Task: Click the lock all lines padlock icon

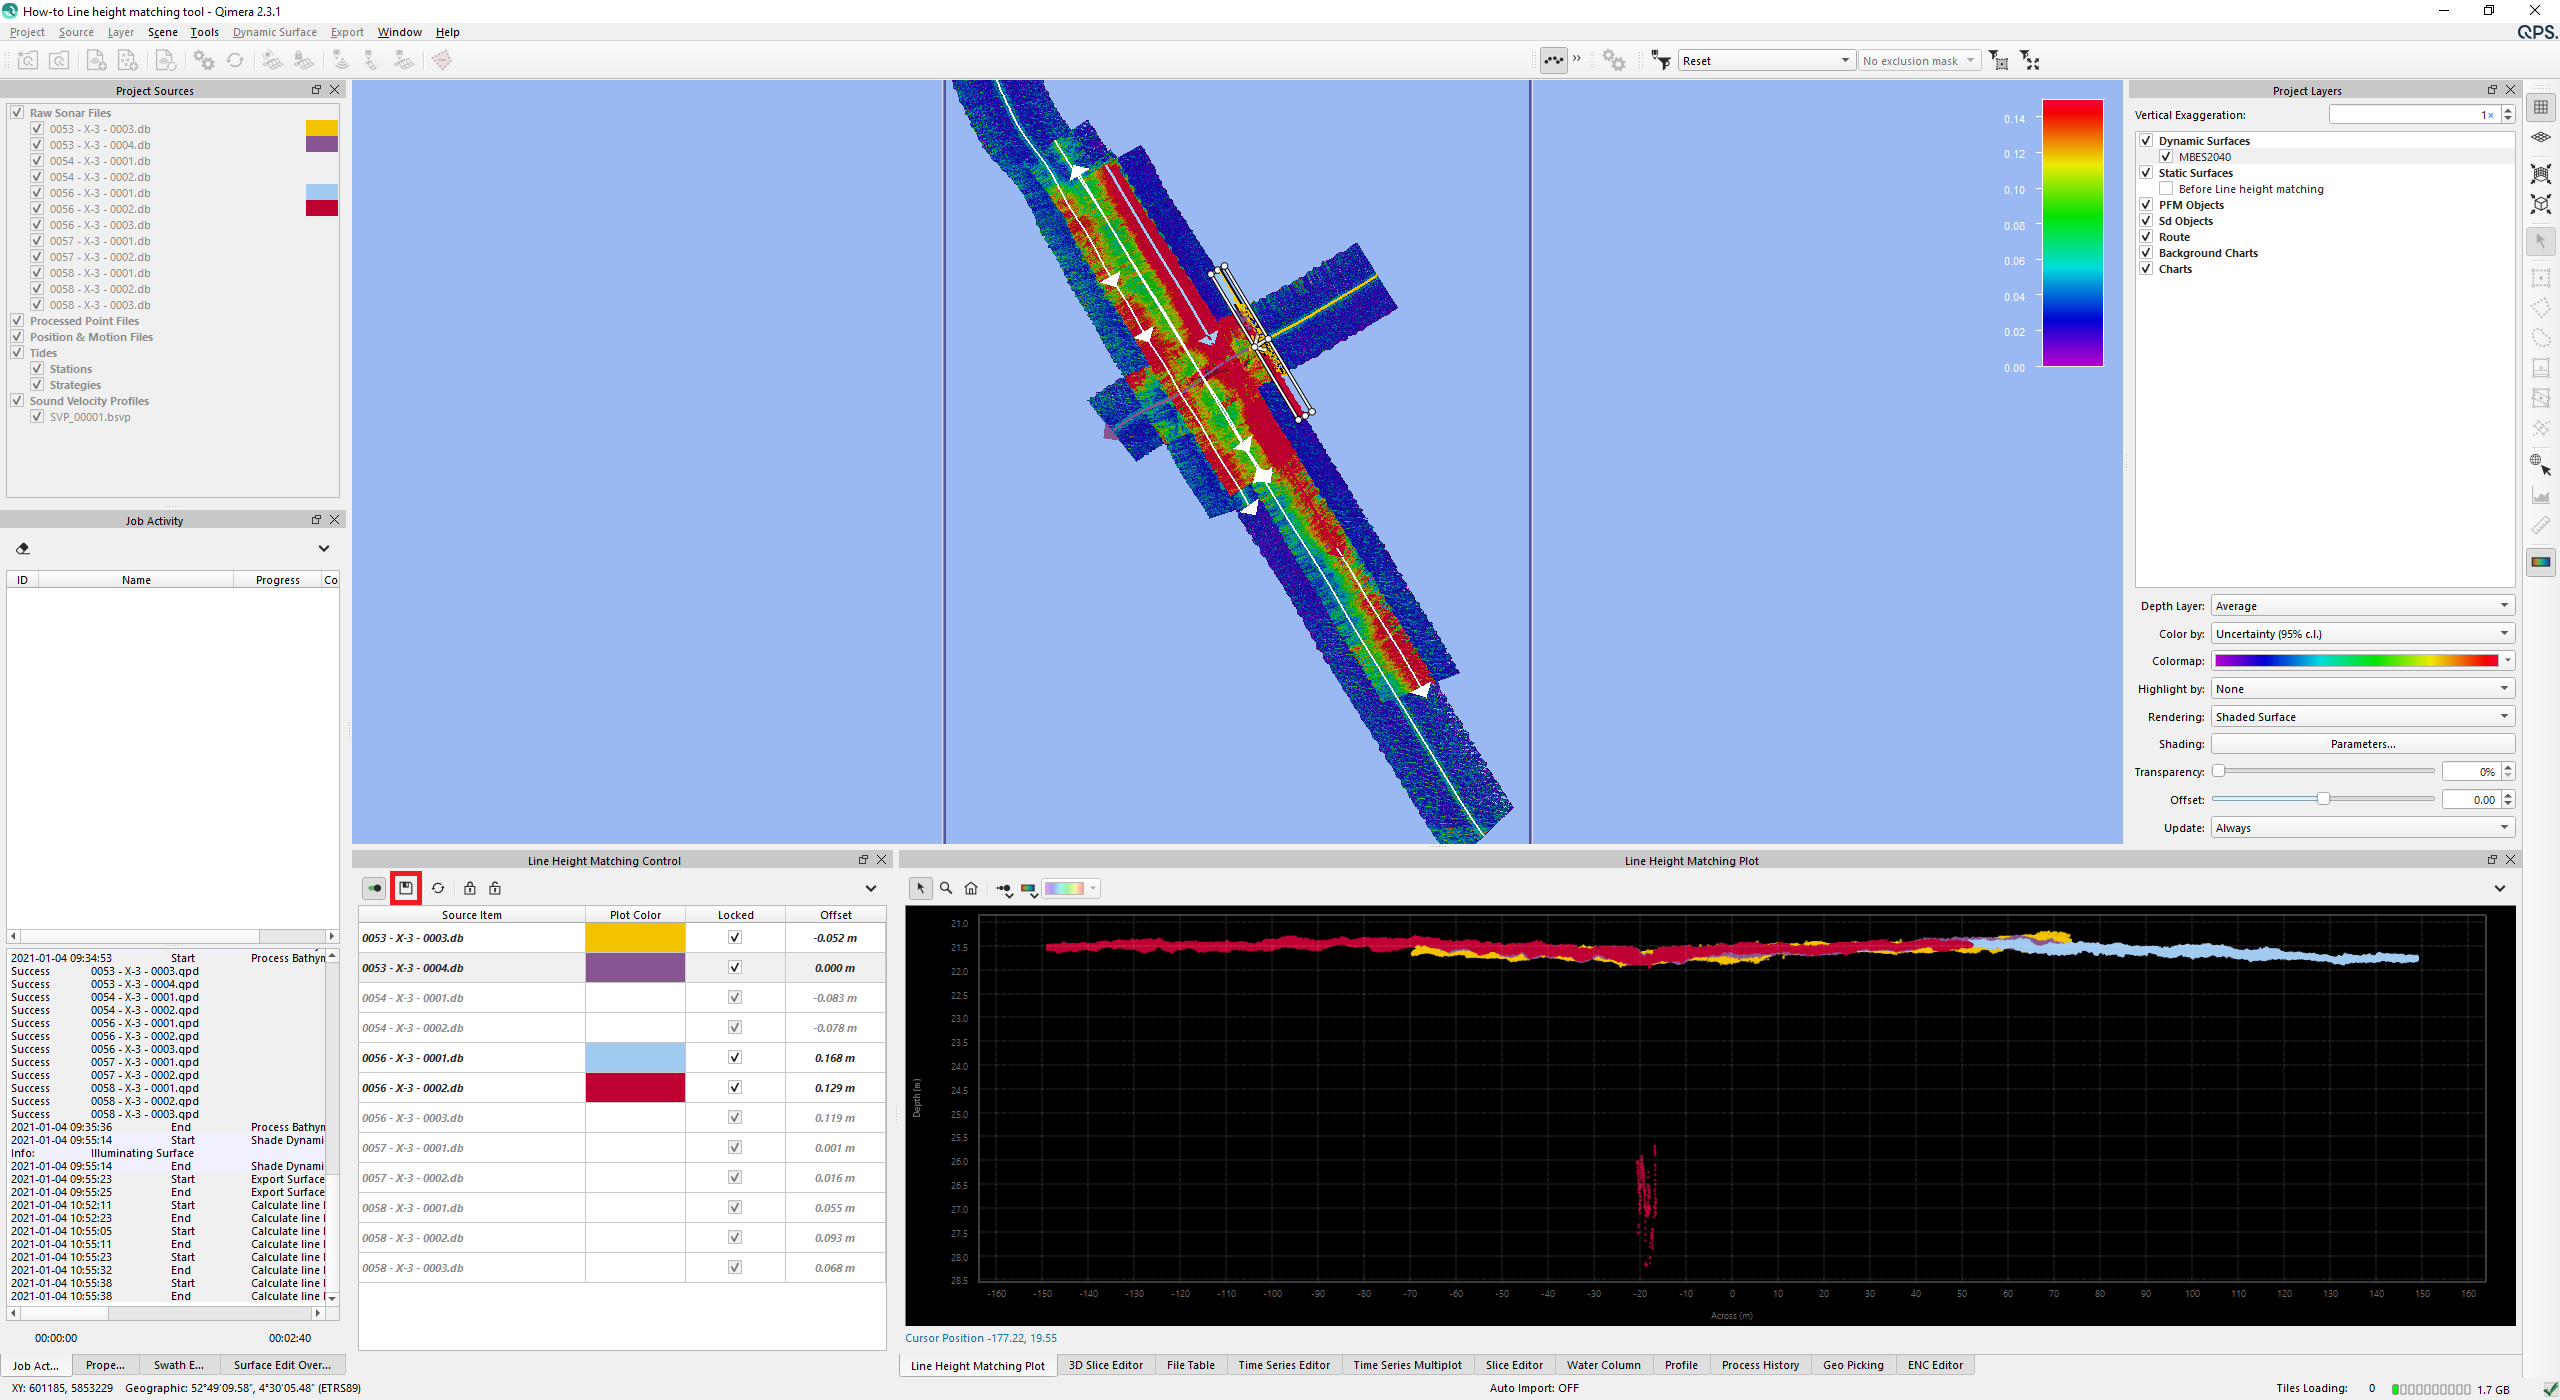Action: point(469,888)
